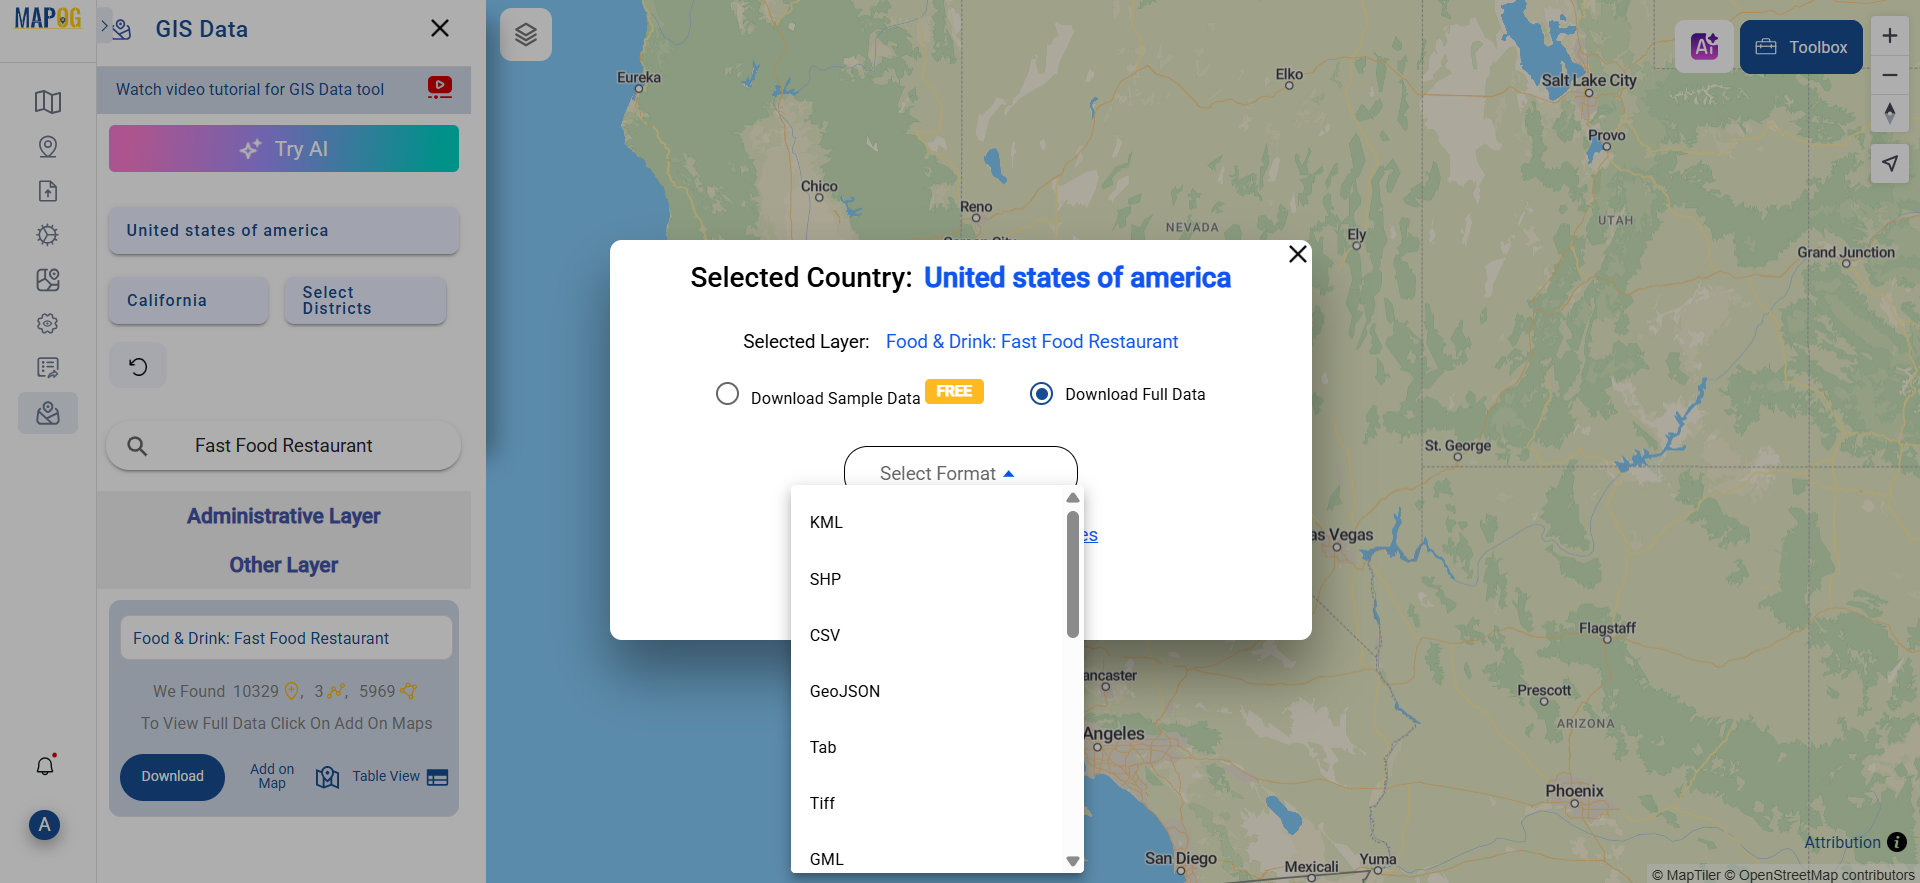Viewport: 1920px width, 883px height.
Task: Open Toolbox on the map
Action: click(x=1800, y=46)
